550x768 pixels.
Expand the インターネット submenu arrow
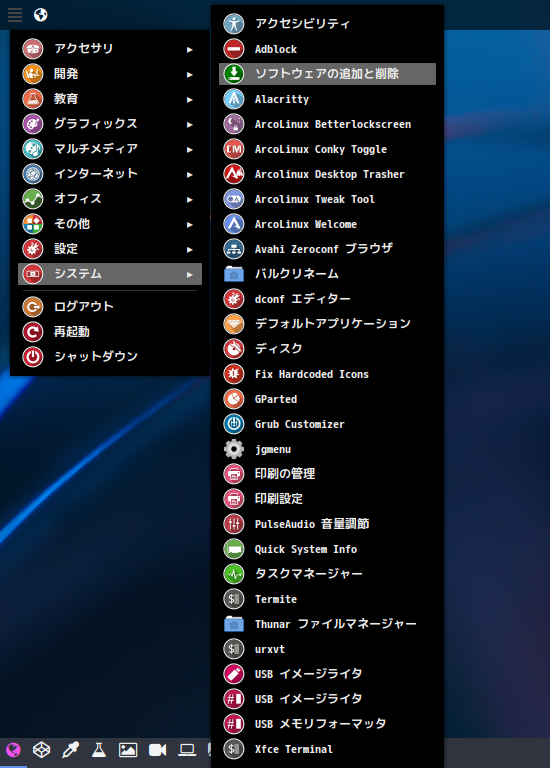pyautogui.click(x=190, y=174)
